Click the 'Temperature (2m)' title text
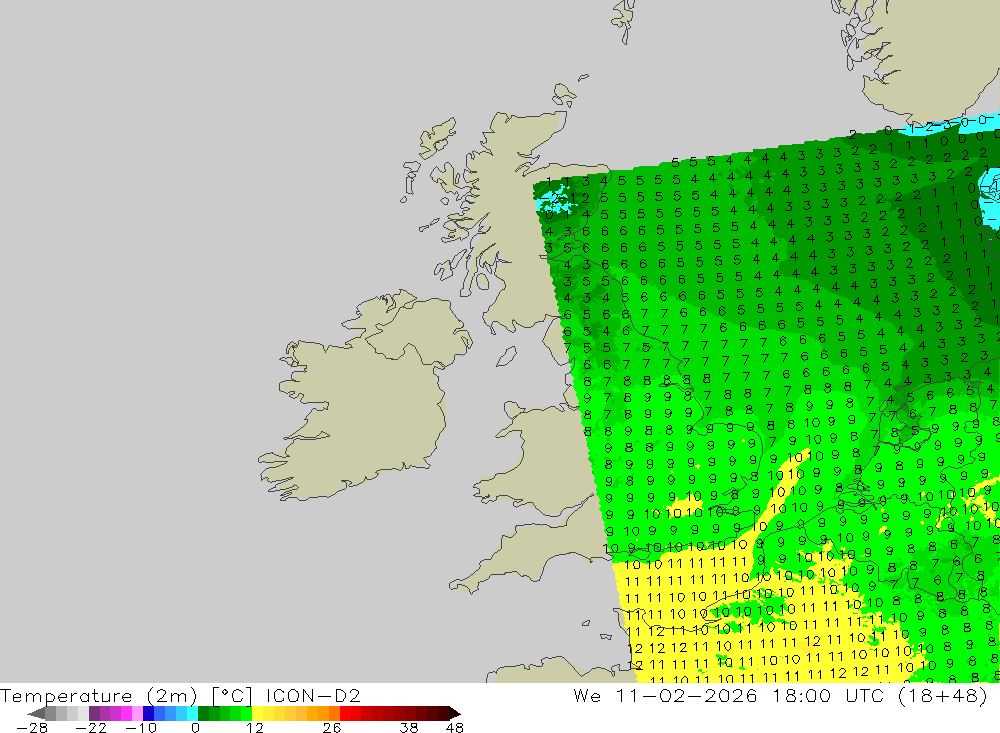The image size is (1000, 733). click(99, 695)
